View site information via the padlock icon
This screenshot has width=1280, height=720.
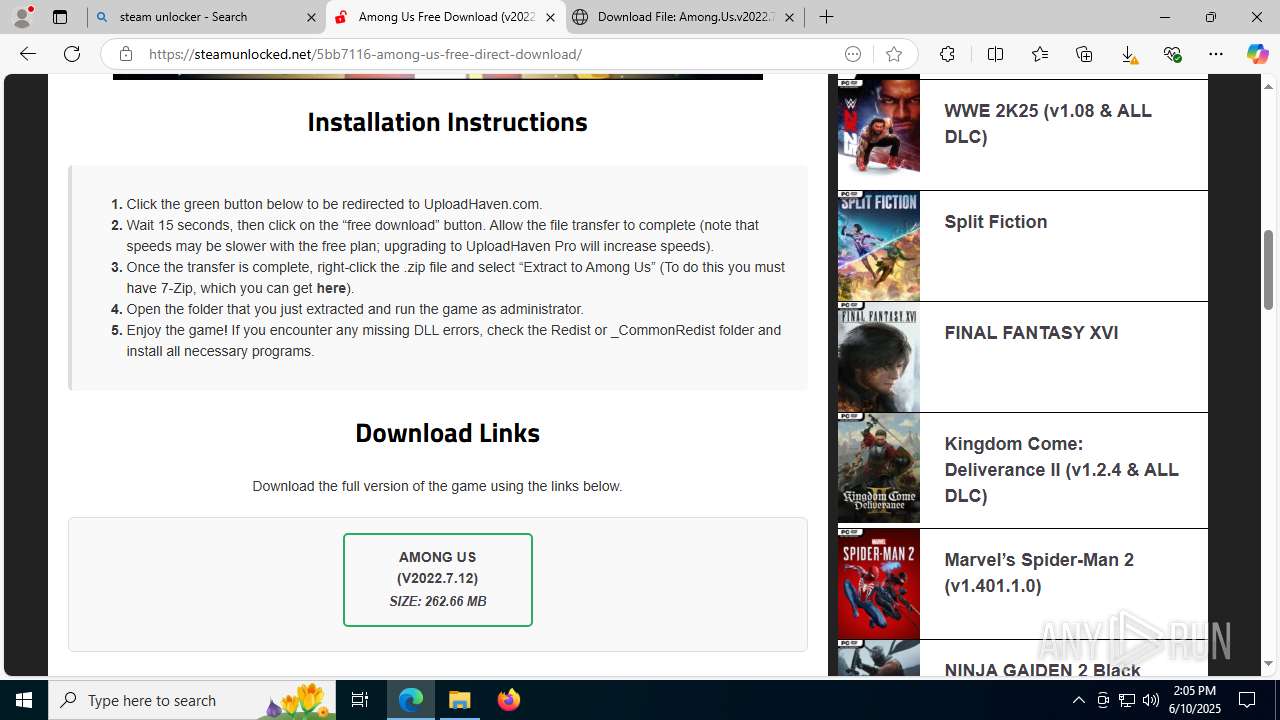click(125, 54)
